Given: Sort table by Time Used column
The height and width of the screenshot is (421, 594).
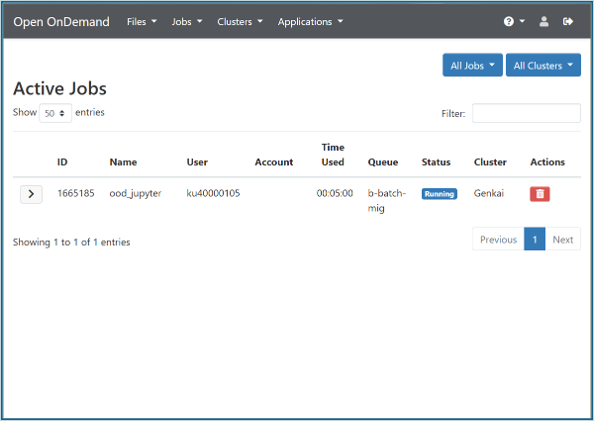Looking at the screenshot, I should [333, 155].
